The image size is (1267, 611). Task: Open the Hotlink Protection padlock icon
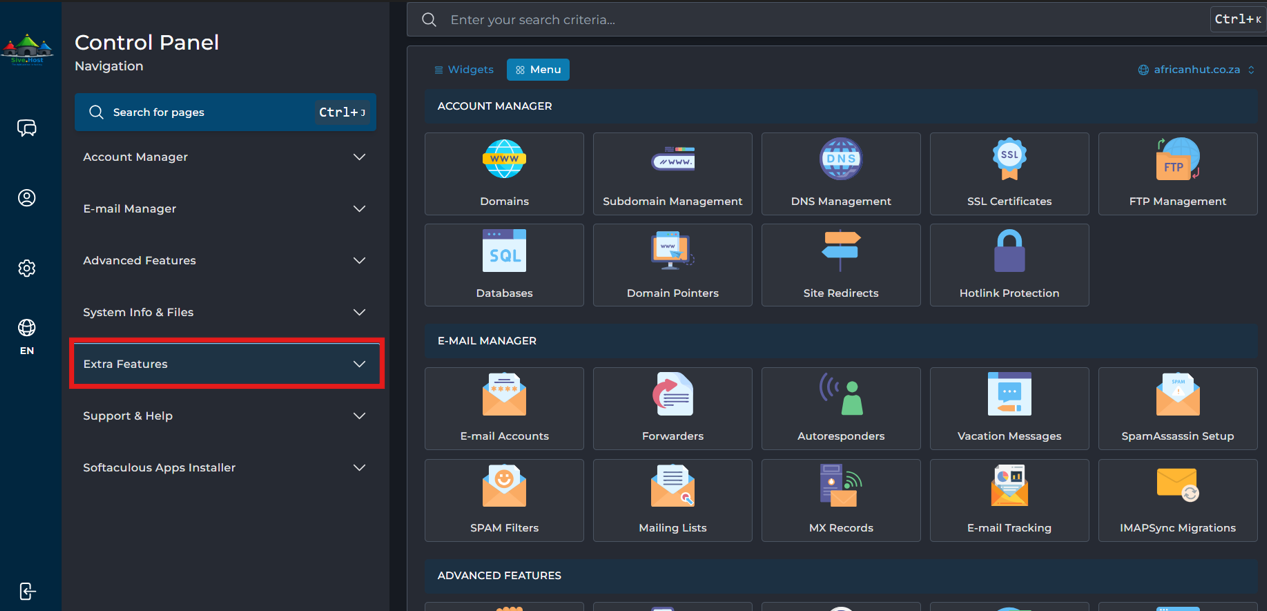[x=1009, y=265]
